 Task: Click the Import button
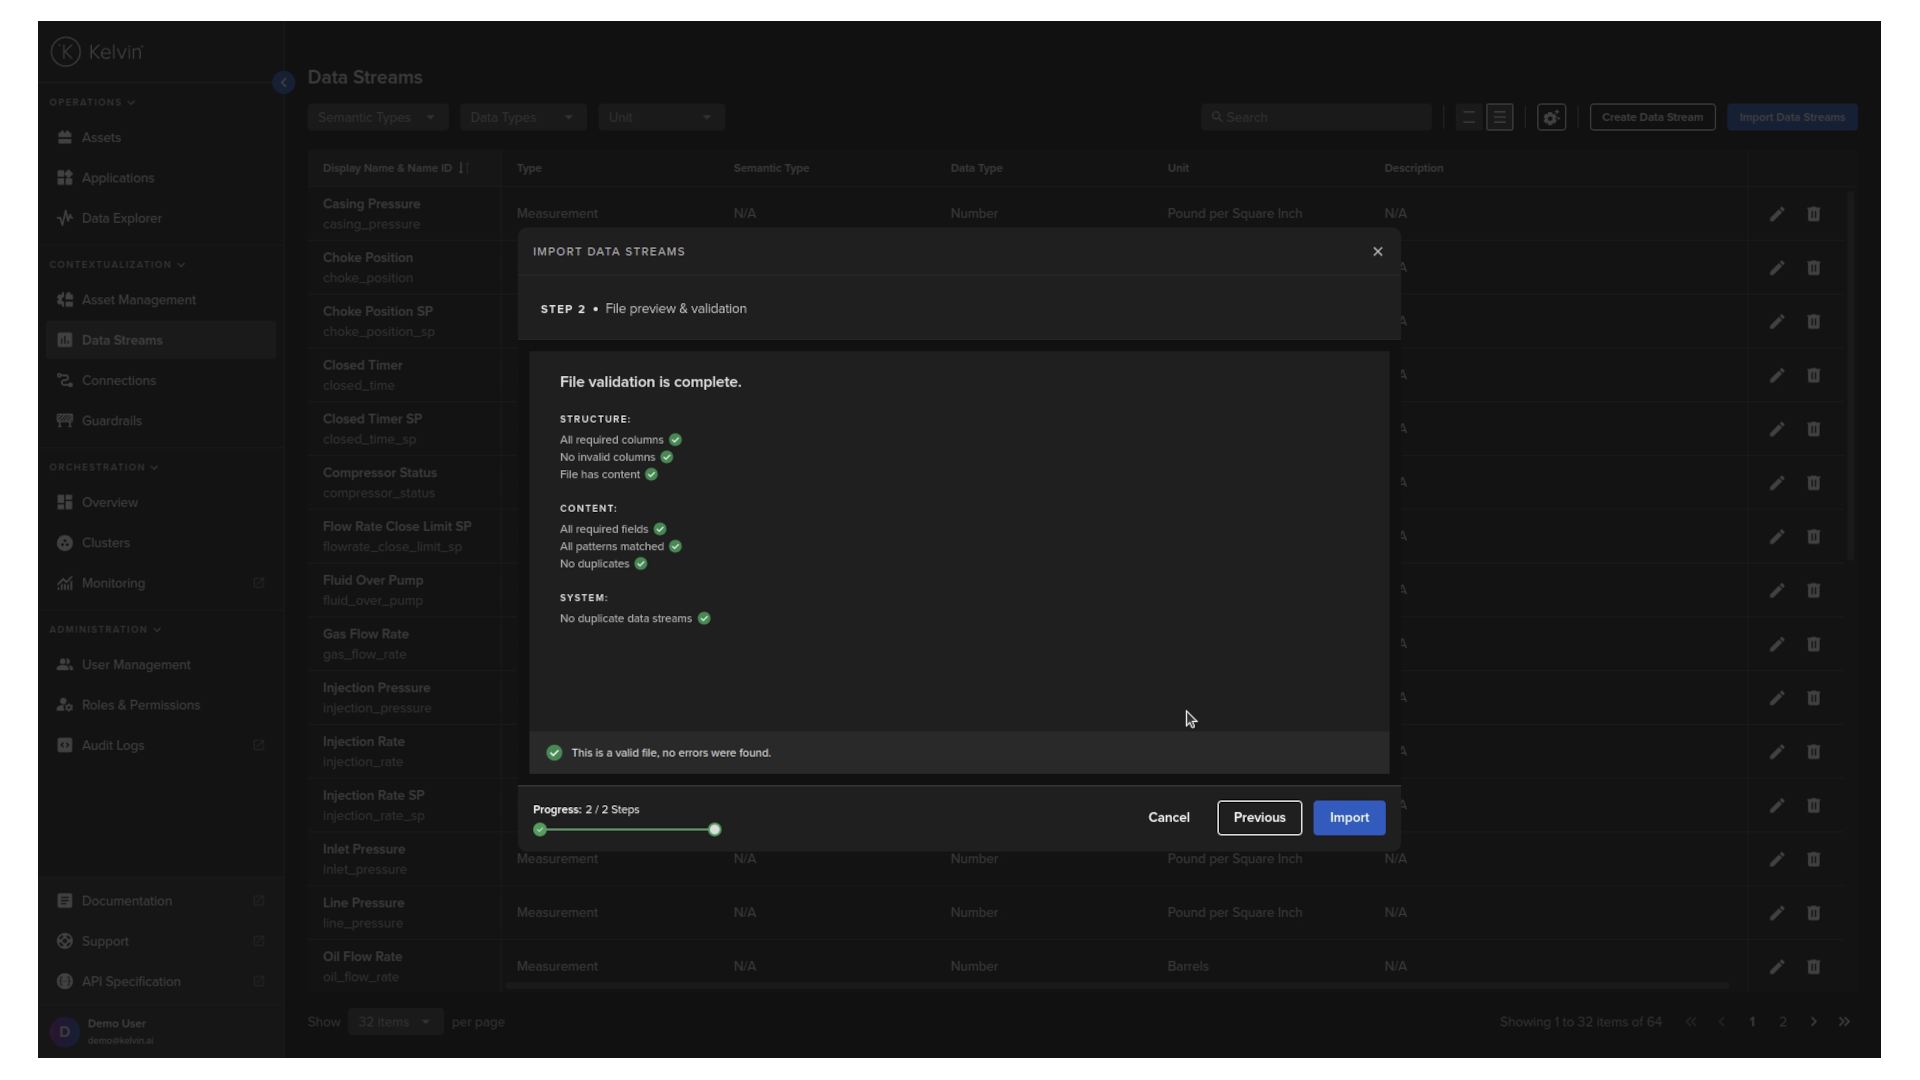tap(1348, 818)
